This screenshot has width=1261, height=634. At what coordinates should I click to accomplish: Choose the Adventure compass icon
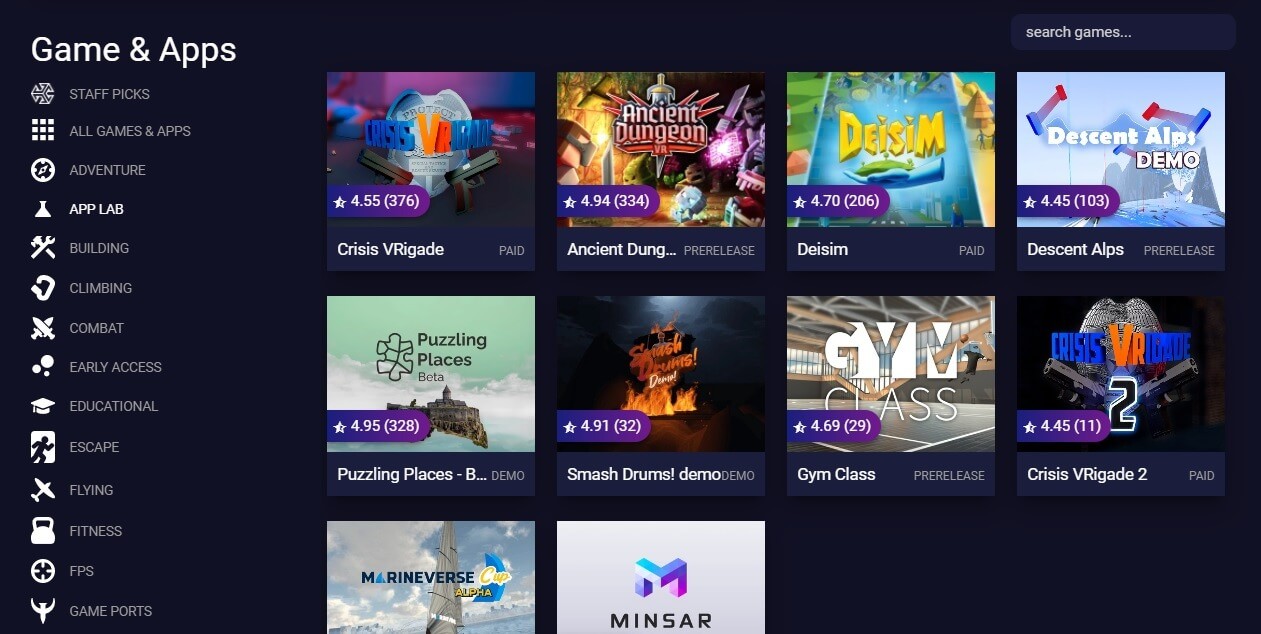43,170
